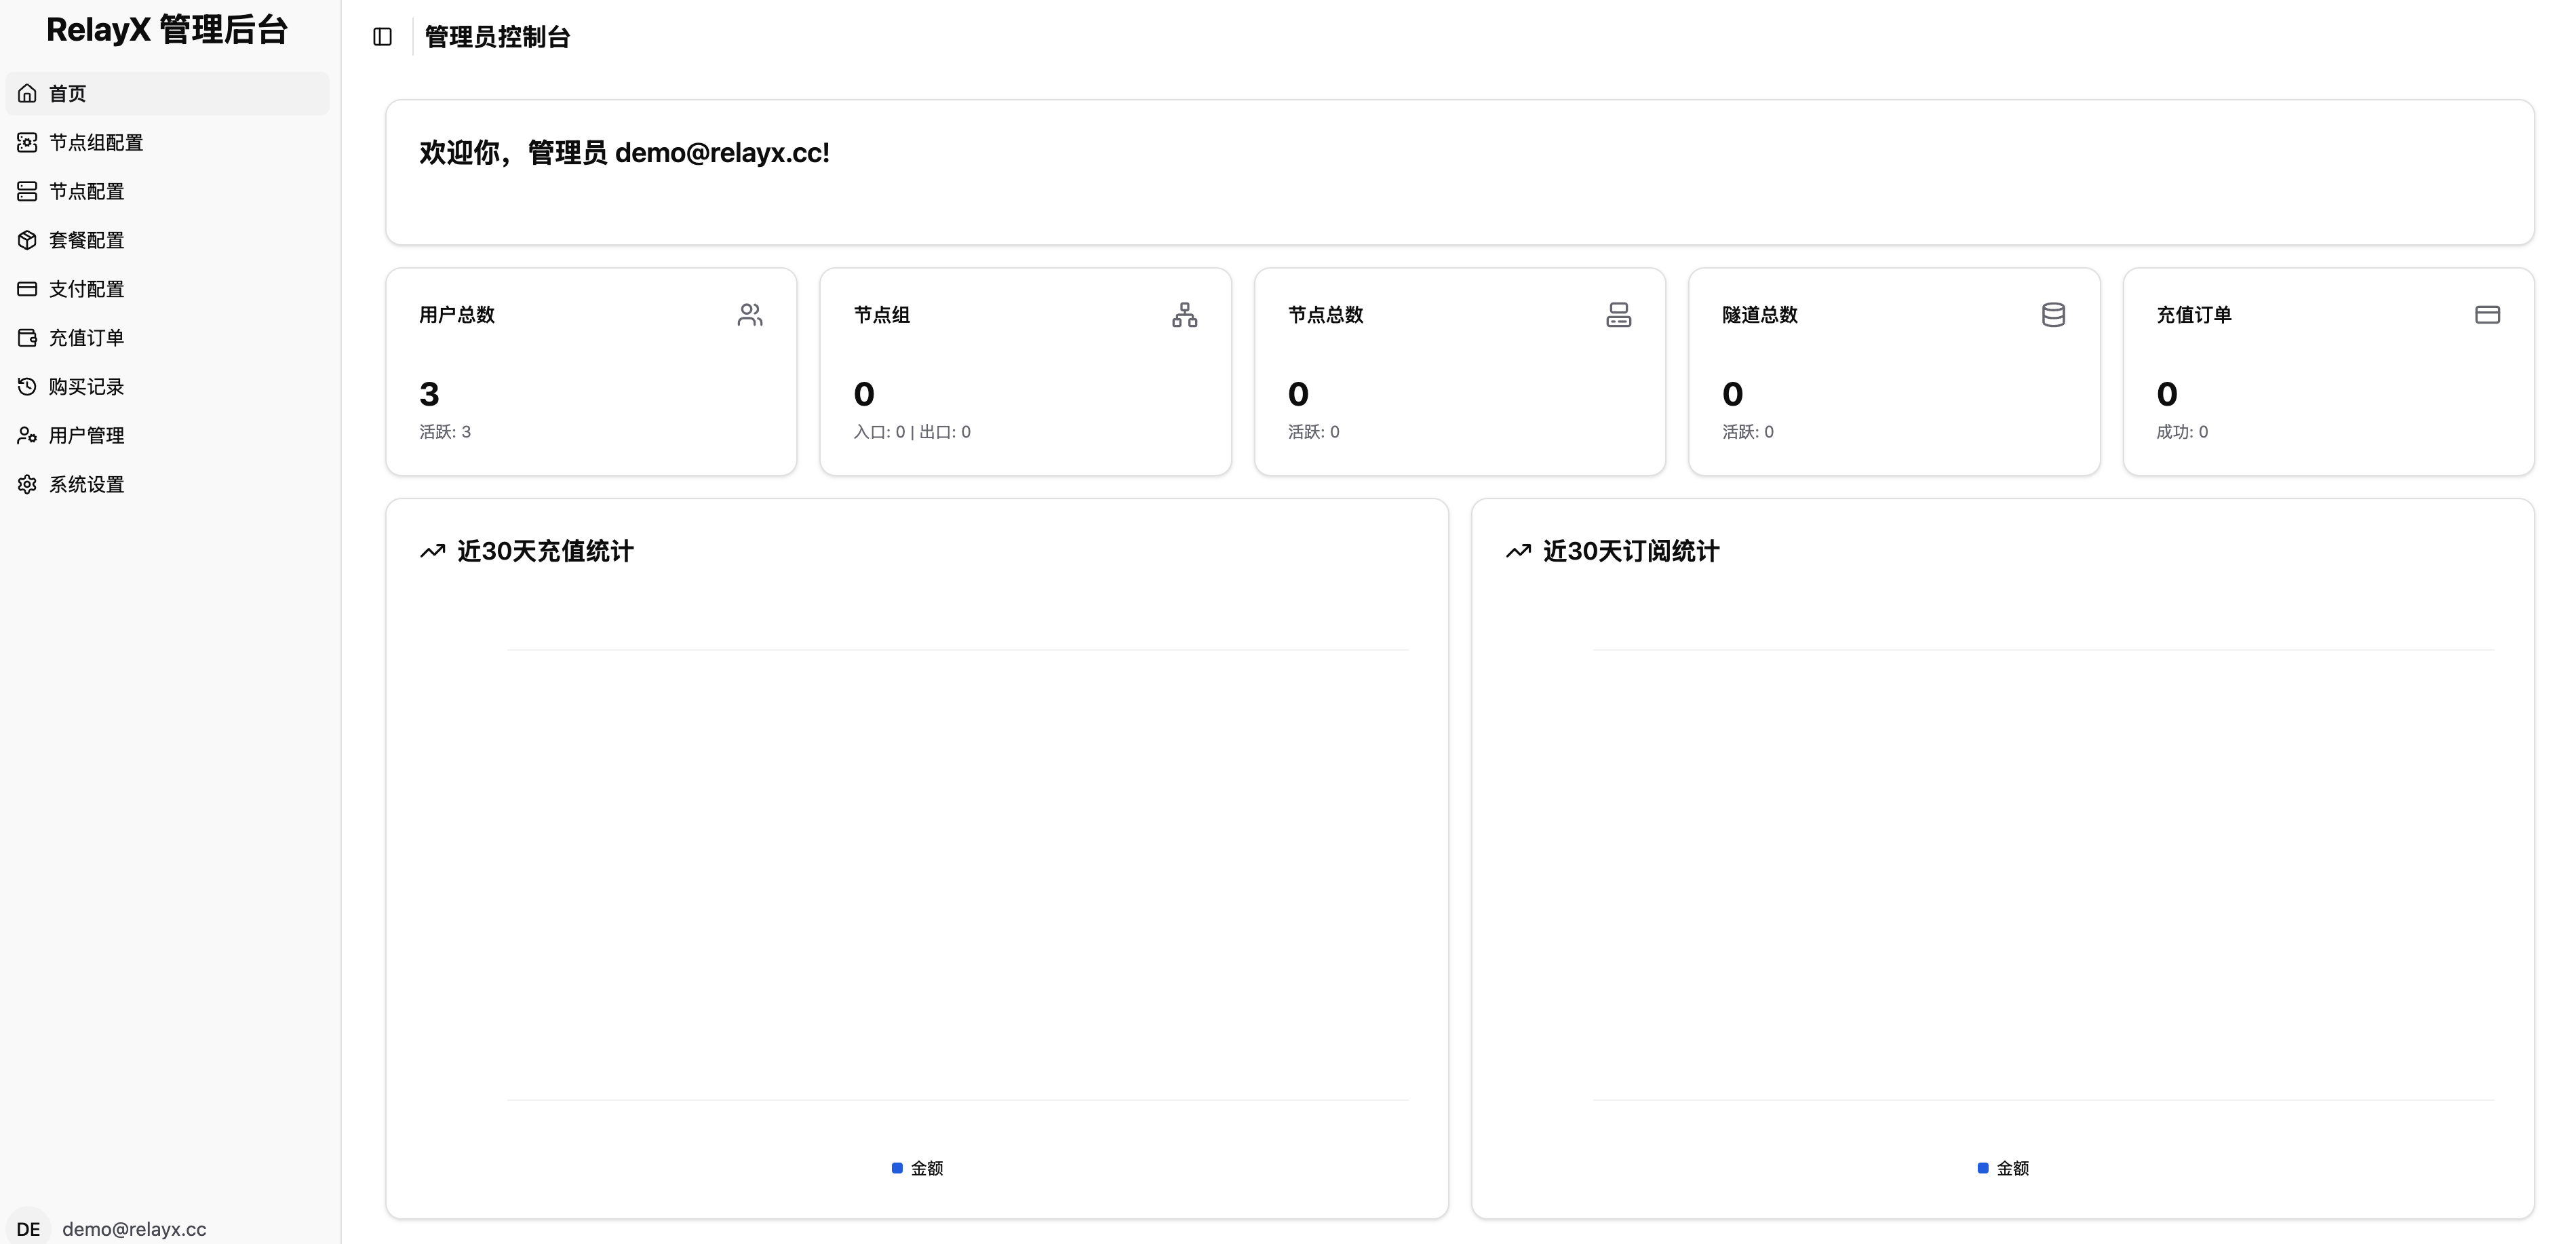Click the network icon on 节点组 card

(x=1184, y=315)
